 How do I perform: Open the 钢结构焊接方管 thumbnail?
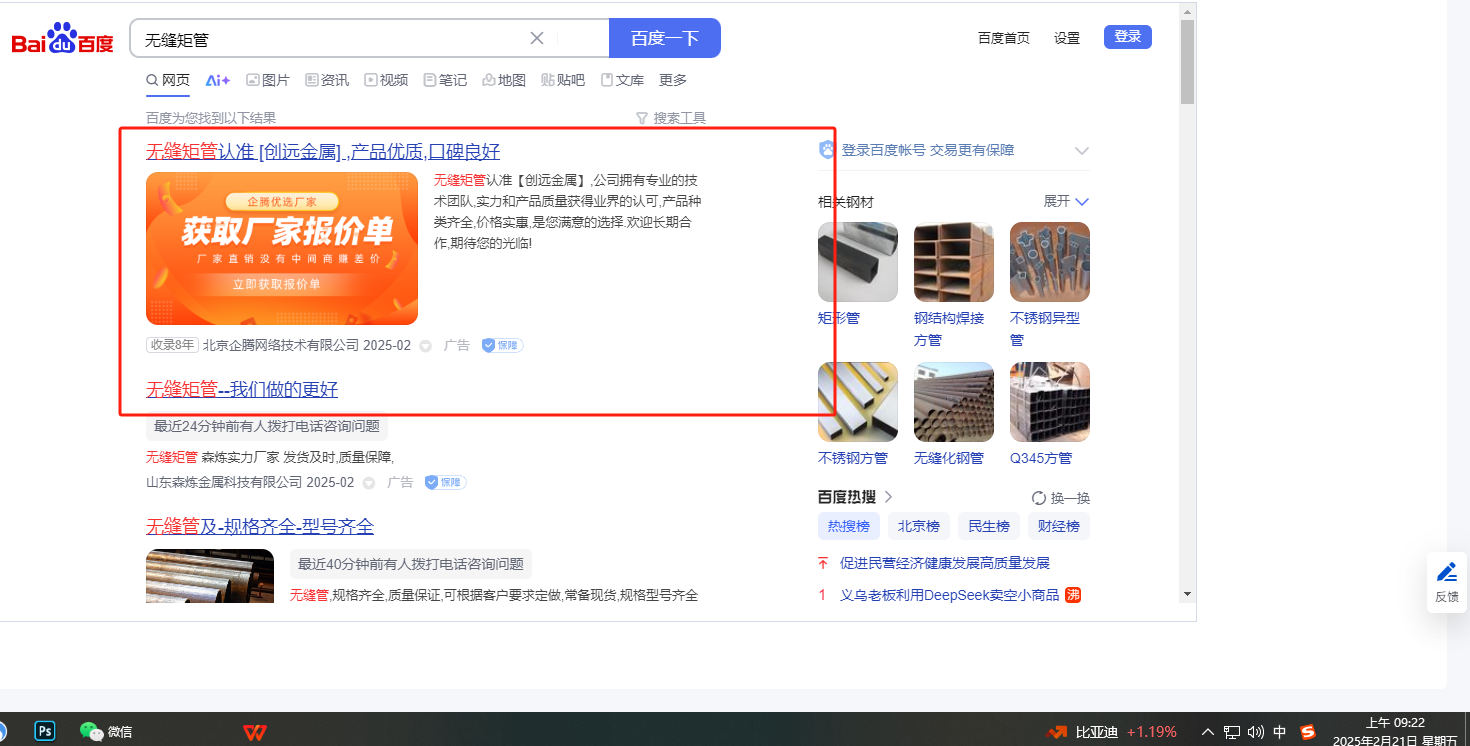pos(954,262)
